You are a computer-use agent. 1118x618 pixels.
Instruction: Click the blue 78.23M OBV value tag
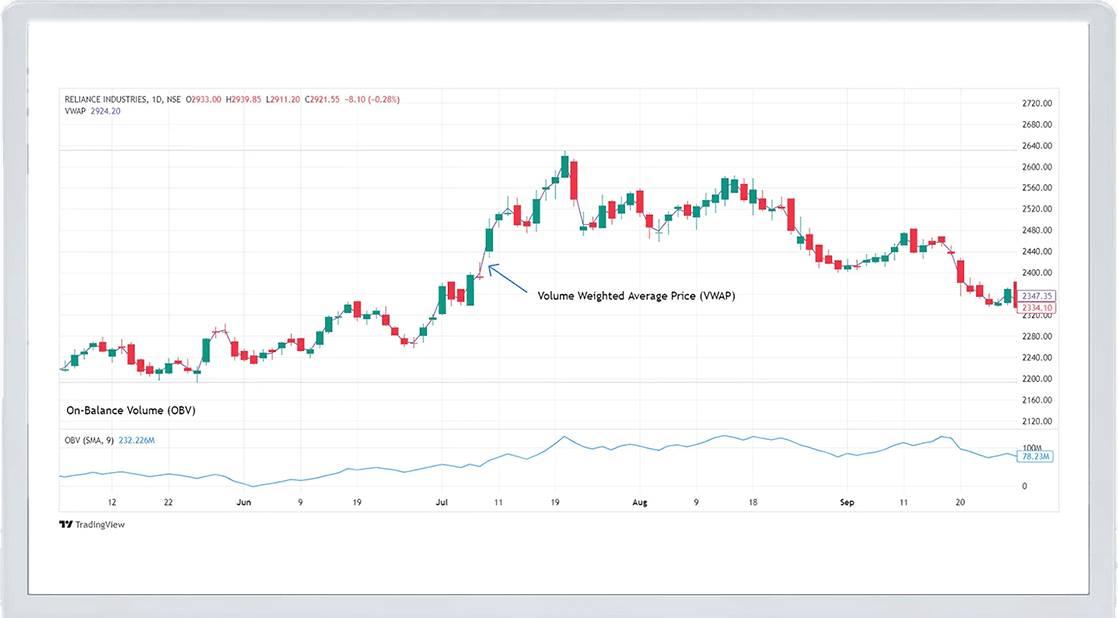[x=1036, y=456]
